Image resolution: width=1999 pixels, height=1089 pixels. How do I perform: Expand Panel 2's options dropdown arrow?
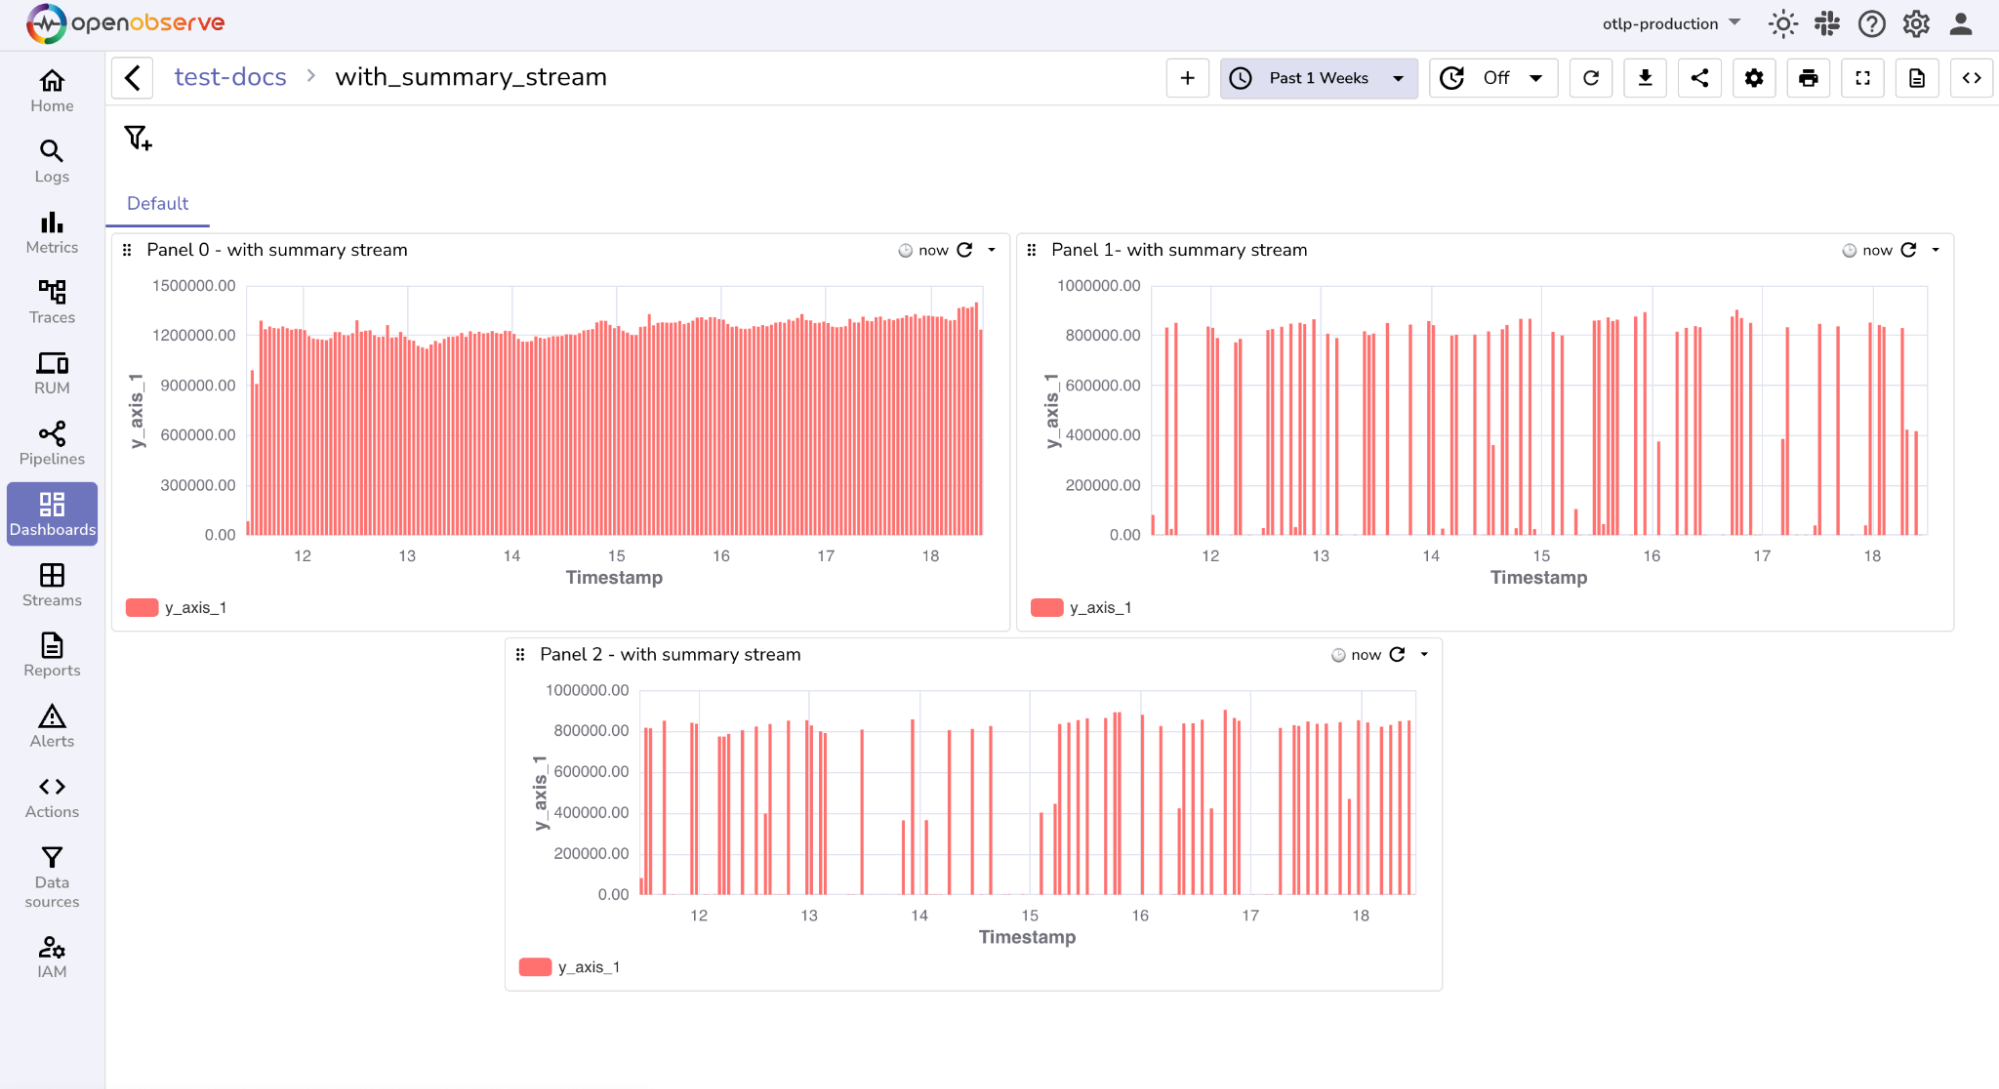point(1424,654)
